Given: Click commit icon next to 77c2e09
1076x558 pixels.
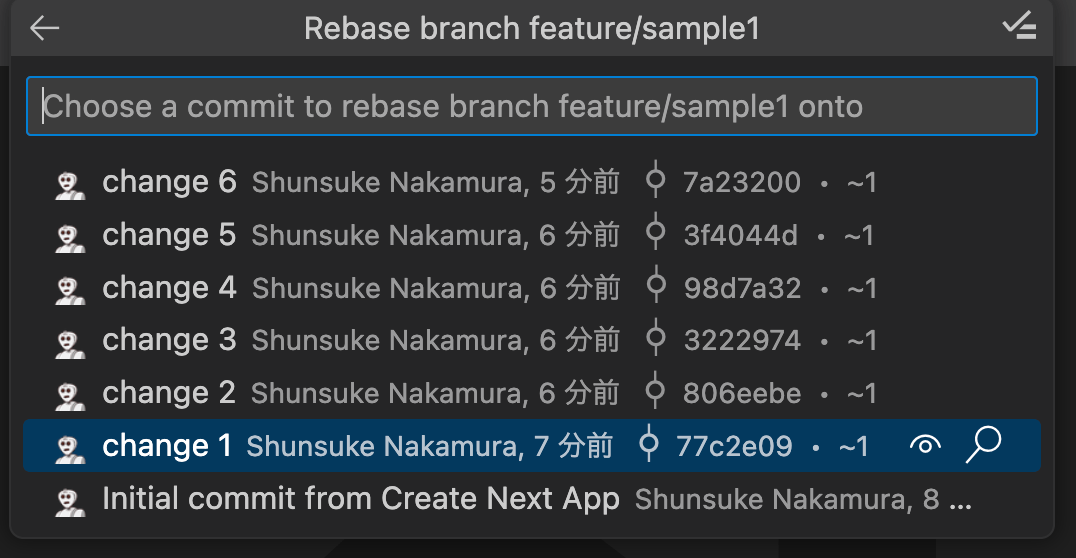Looking at the screenshot, I should (x=648, y=443).
